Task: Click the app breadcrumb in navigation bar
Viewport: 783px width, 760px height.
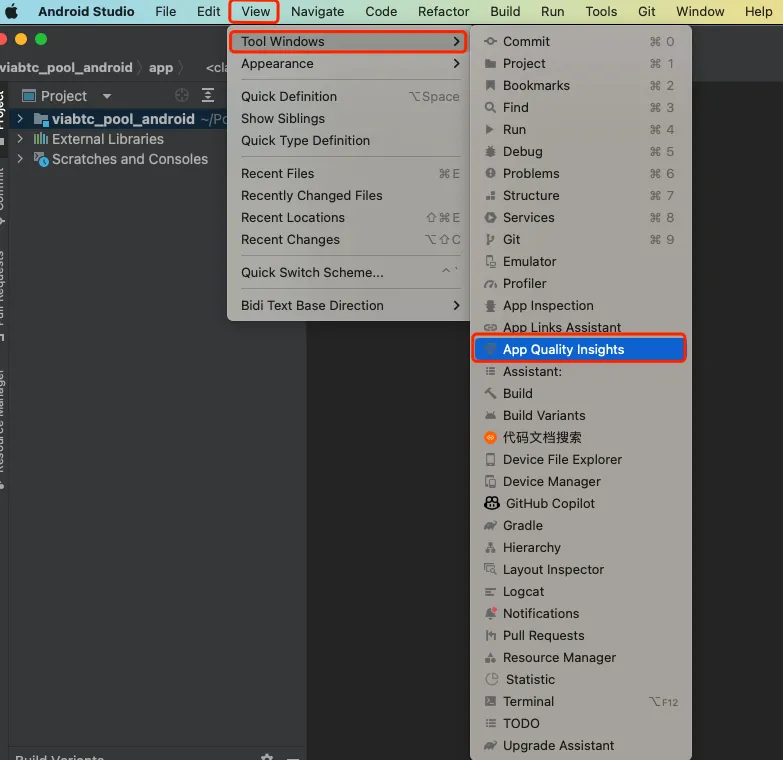Action: 161,67
